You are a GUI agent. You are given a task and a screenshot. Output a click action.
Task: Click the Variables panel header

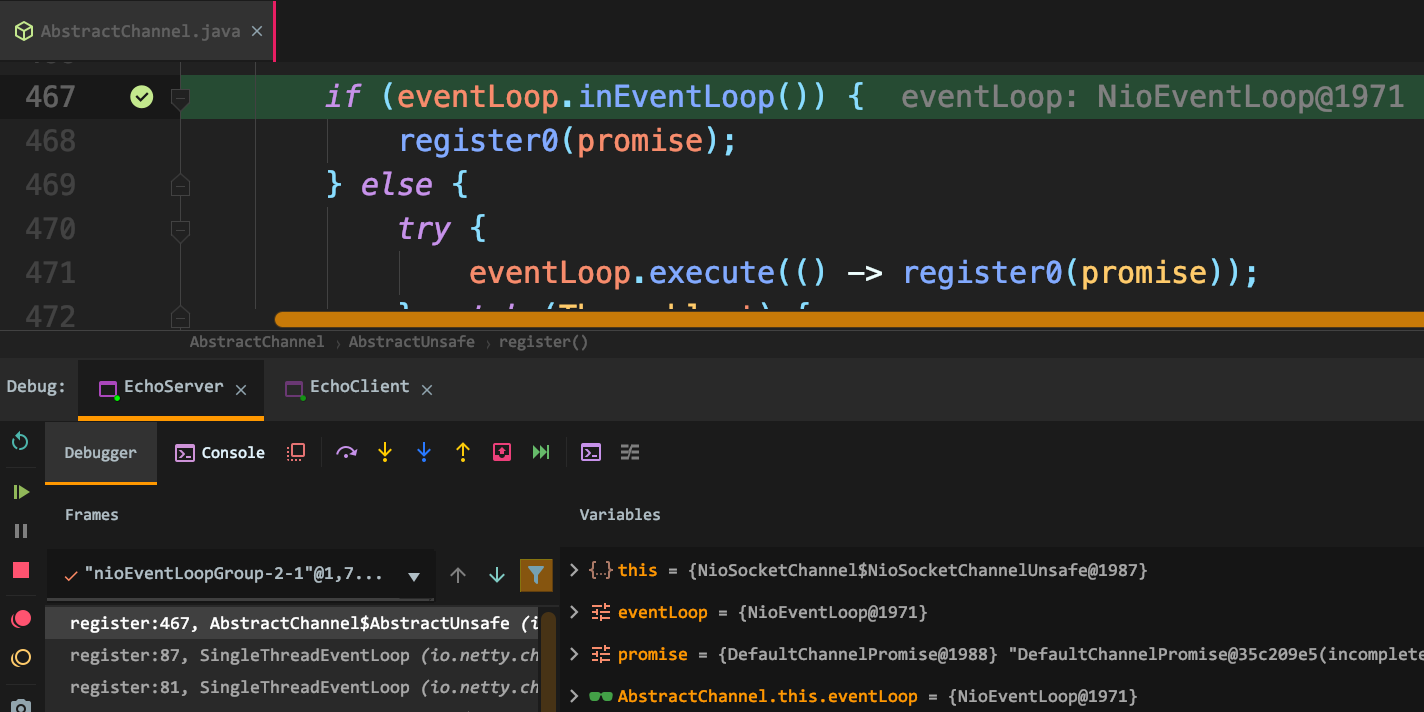tap(620, 515)
